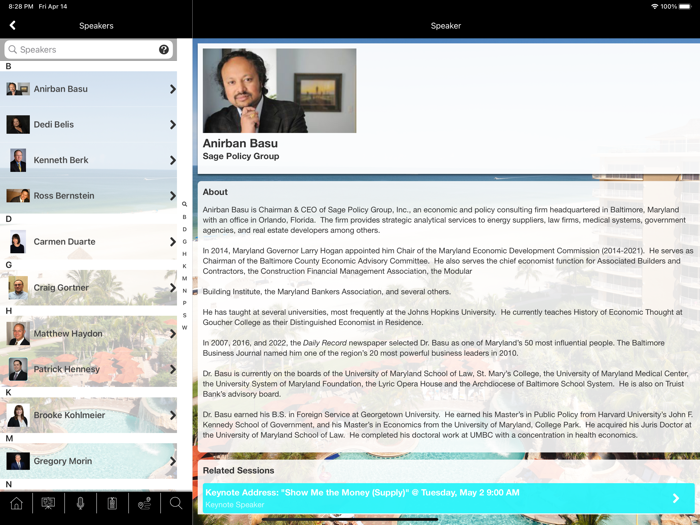Tap chevron on Anirban Basu row
Viewport: 700px width, 525px height.
point(173,89)
